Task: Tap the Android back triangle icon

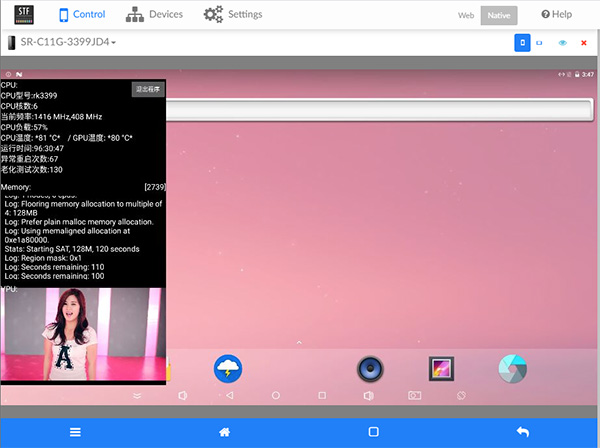Action: (x=230, y=395)
